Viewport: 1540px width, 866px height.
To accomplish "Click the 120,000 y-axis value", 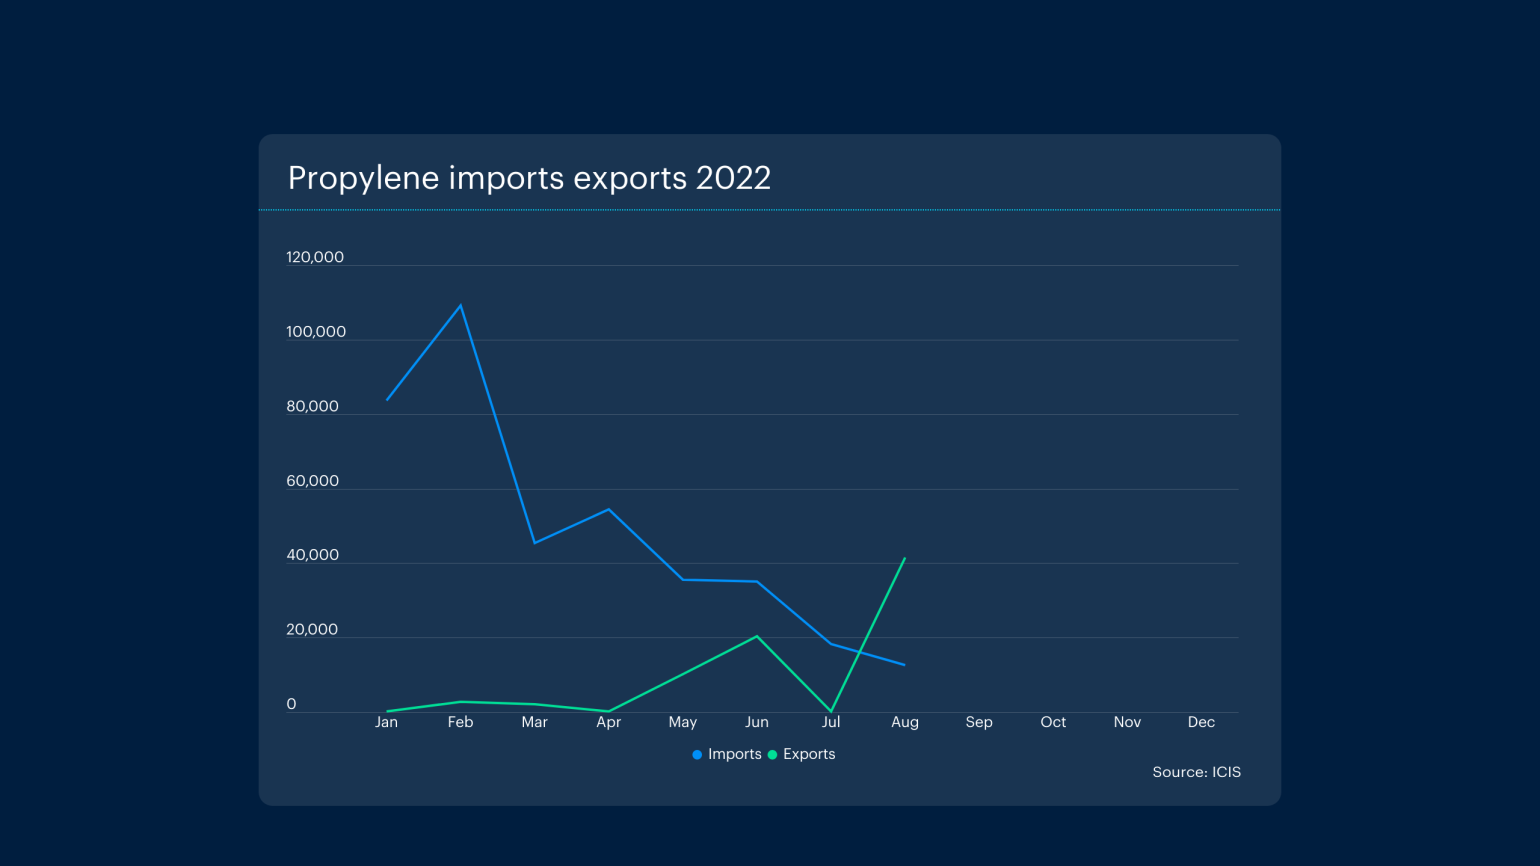I will pyautogui.click(x=314, y=257).
